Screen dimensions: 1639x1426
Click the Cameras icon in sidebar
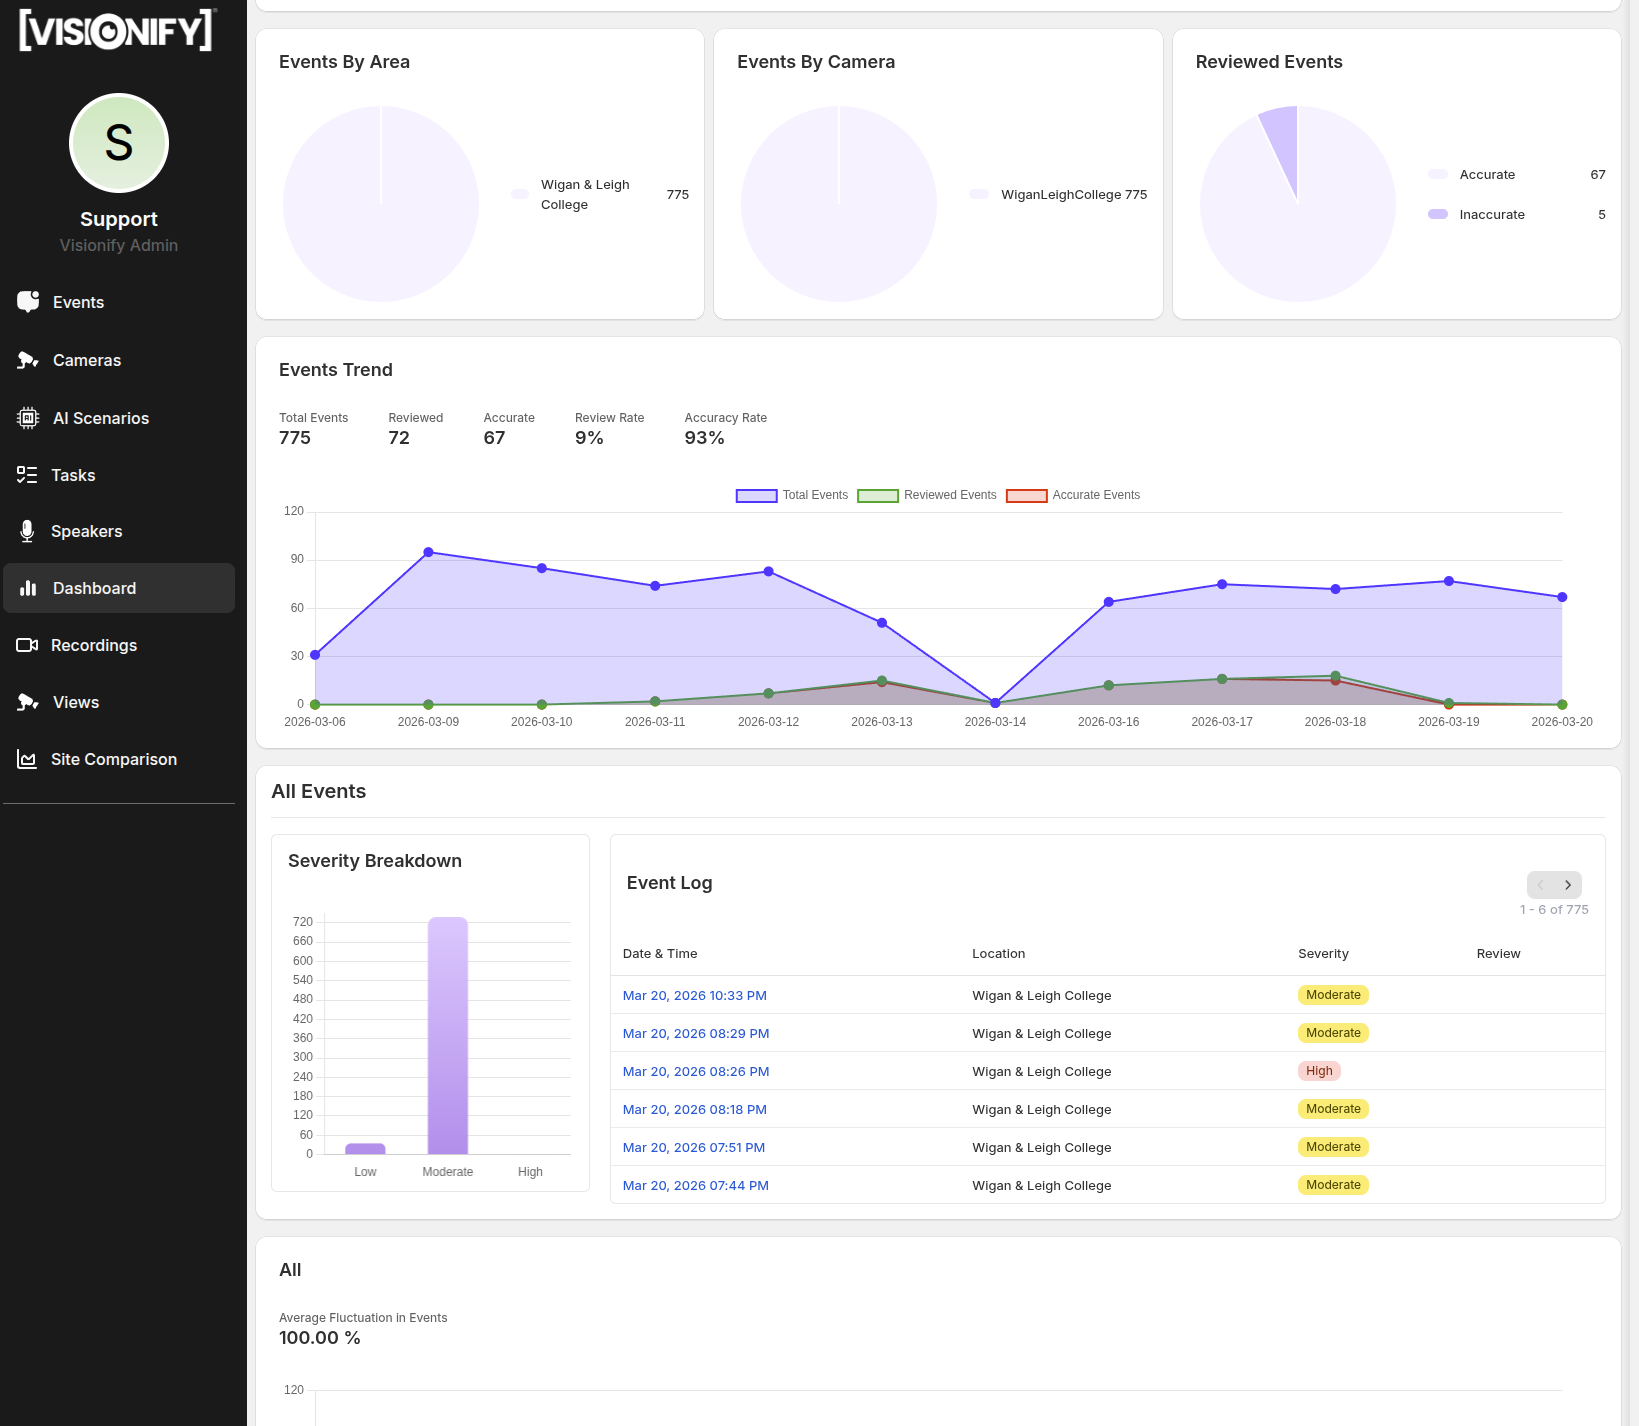pos(28,360)
